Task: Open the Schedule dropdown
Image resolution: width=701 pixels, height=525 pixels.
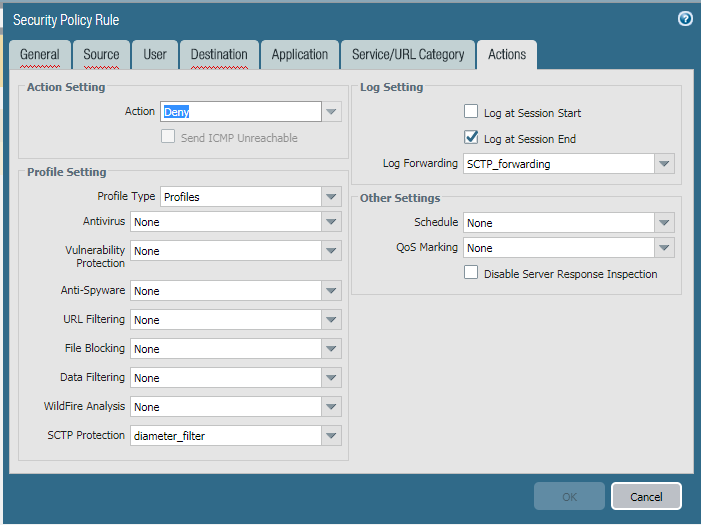Action: click(x=664, y=223)
